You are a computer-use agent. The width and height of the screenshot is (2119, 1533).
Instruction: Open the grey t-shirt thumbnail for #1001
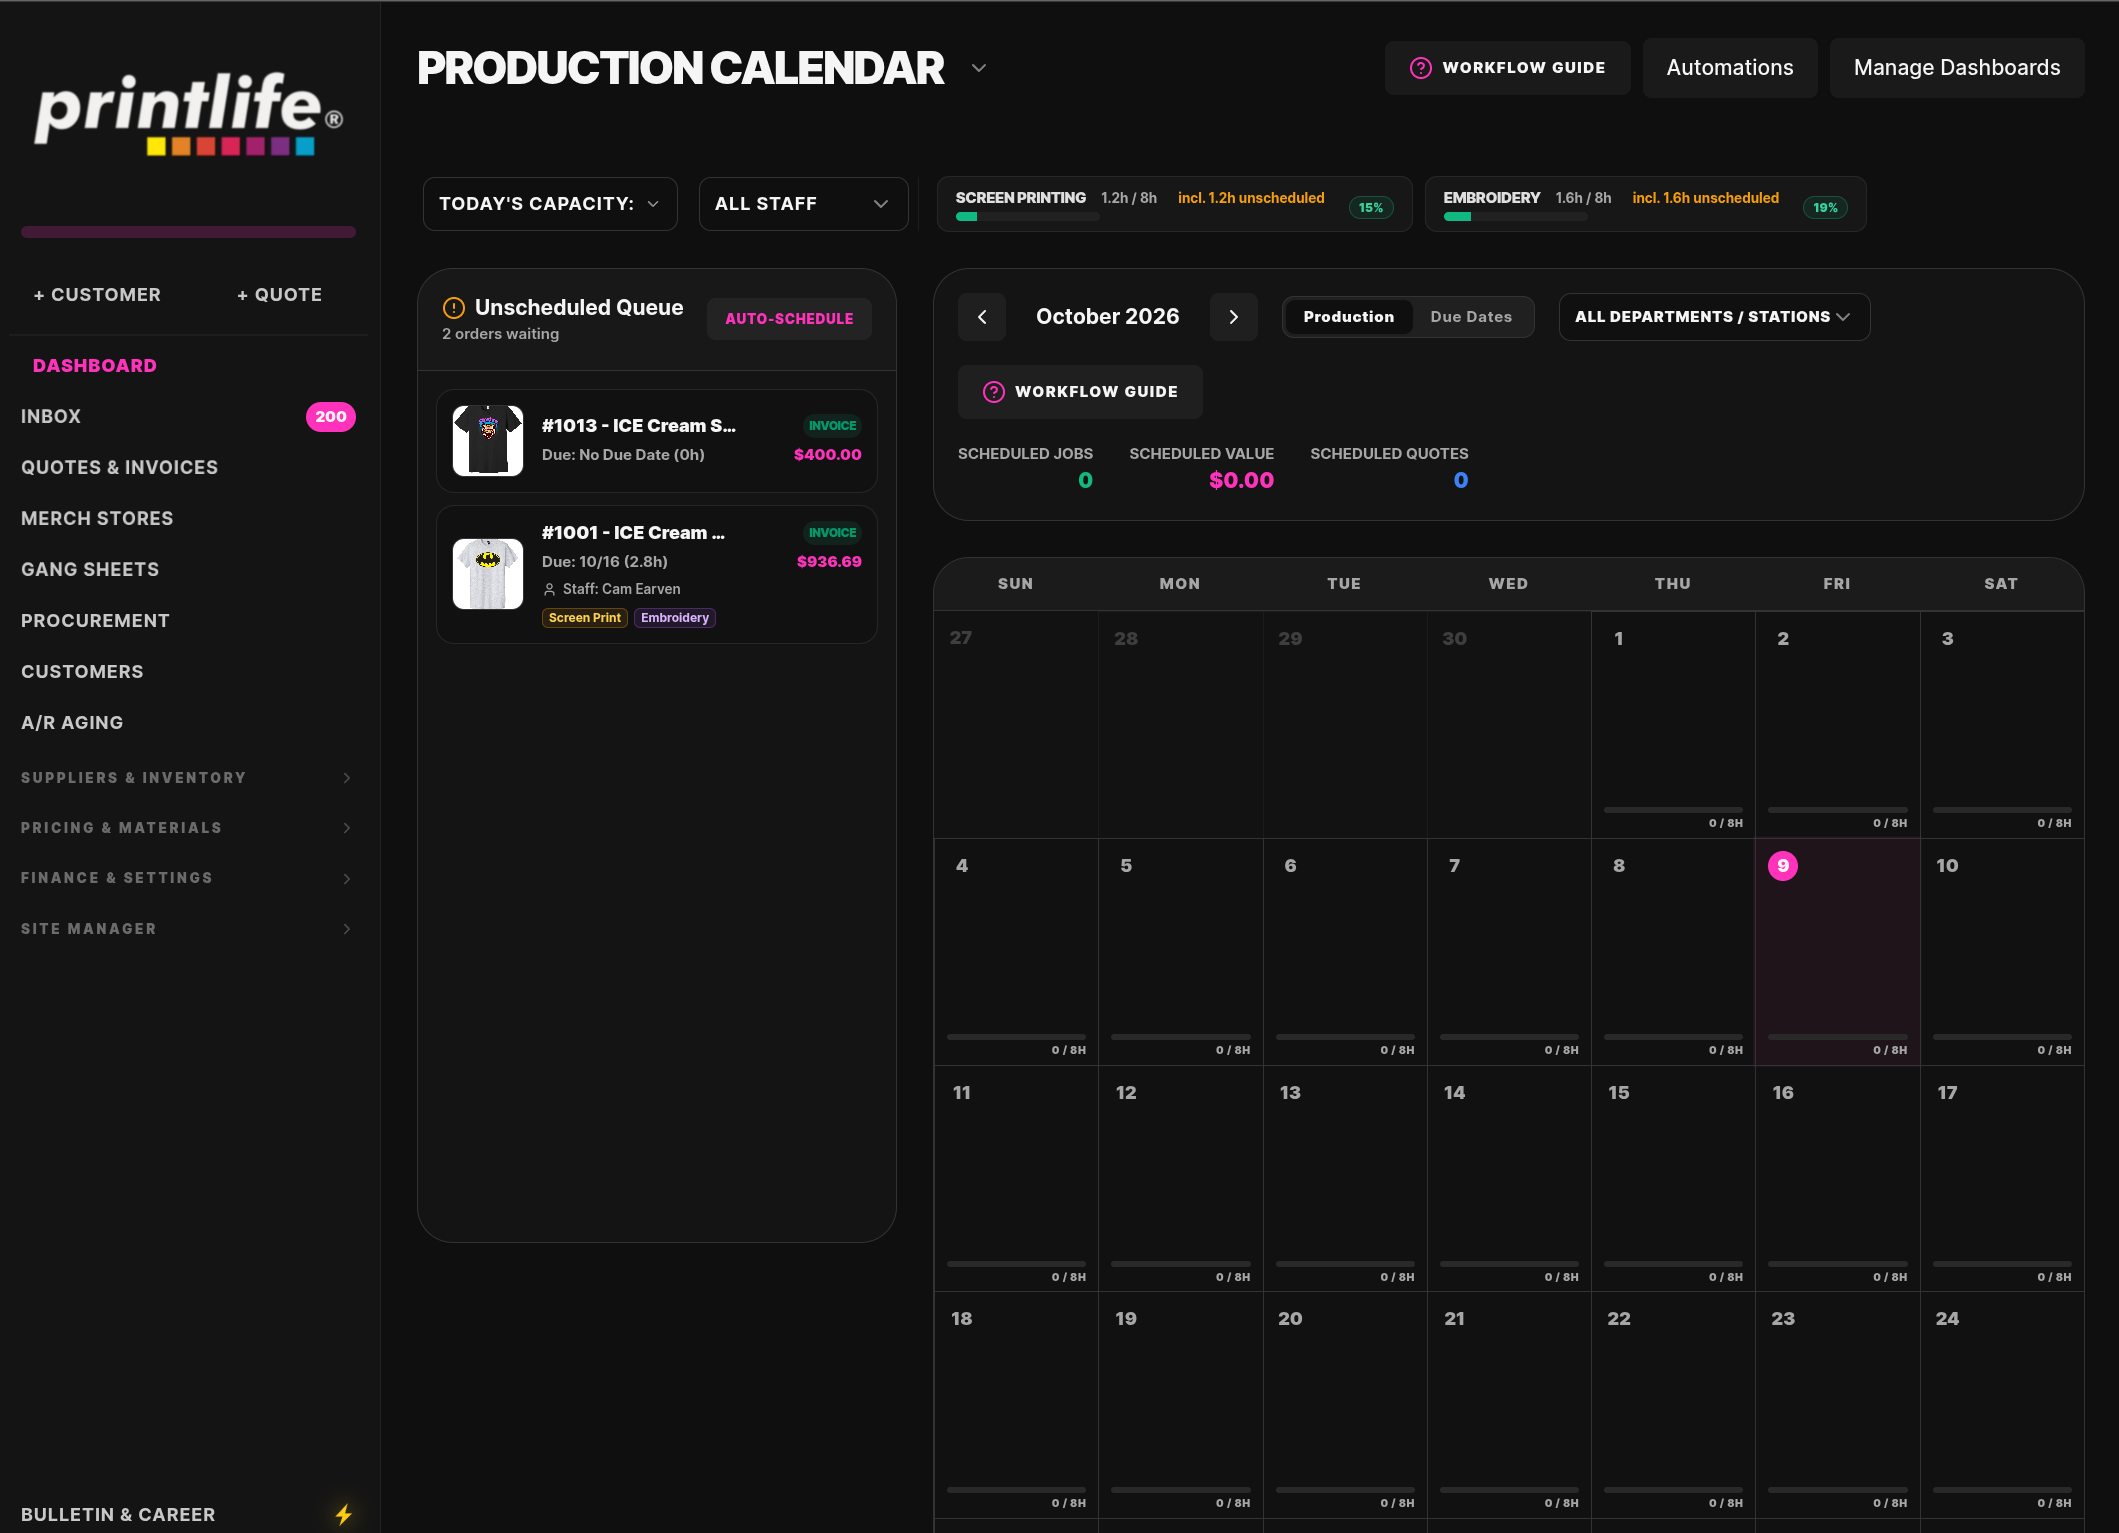click(488, 574)
